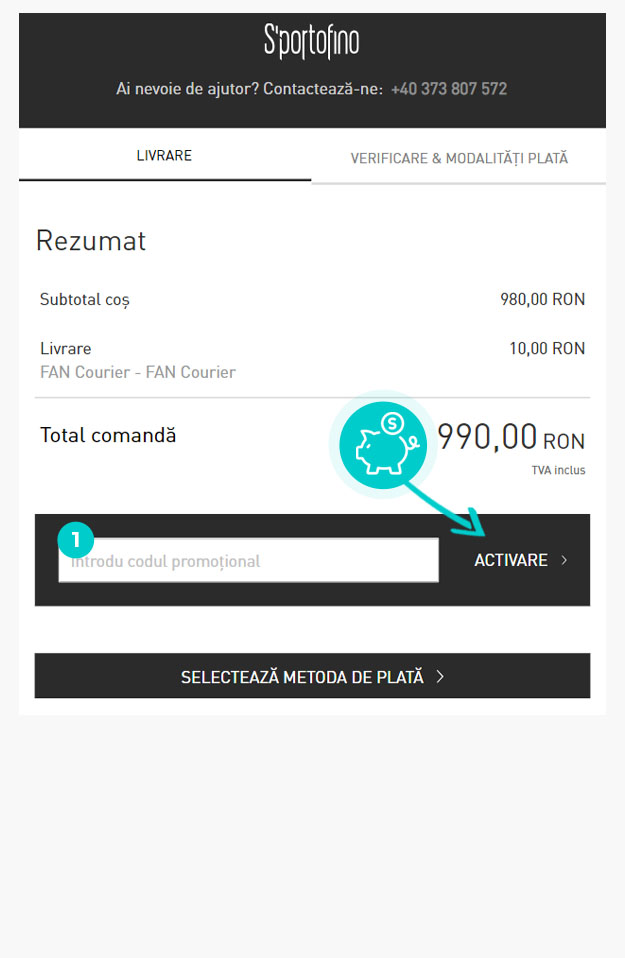Click the teal number 1 step badge

tap(76, 540)
